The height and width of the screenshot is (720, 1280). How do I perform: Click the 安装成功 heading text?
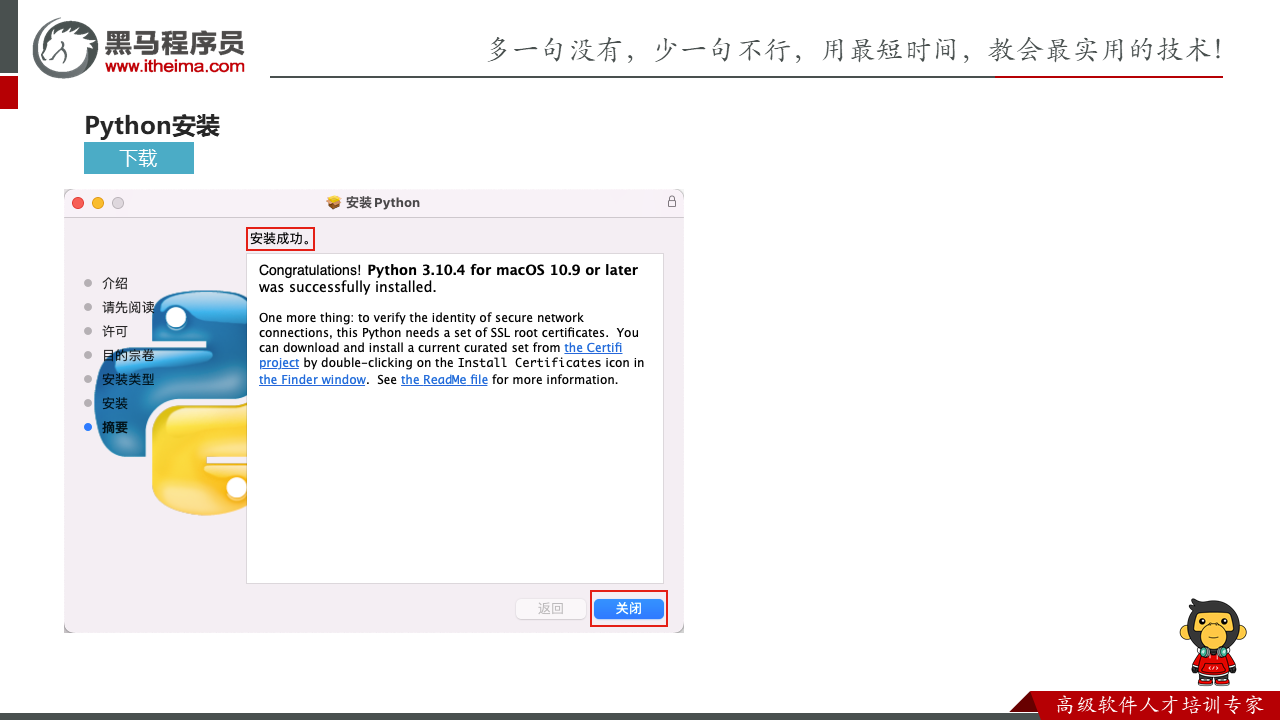tap(280, 239)
